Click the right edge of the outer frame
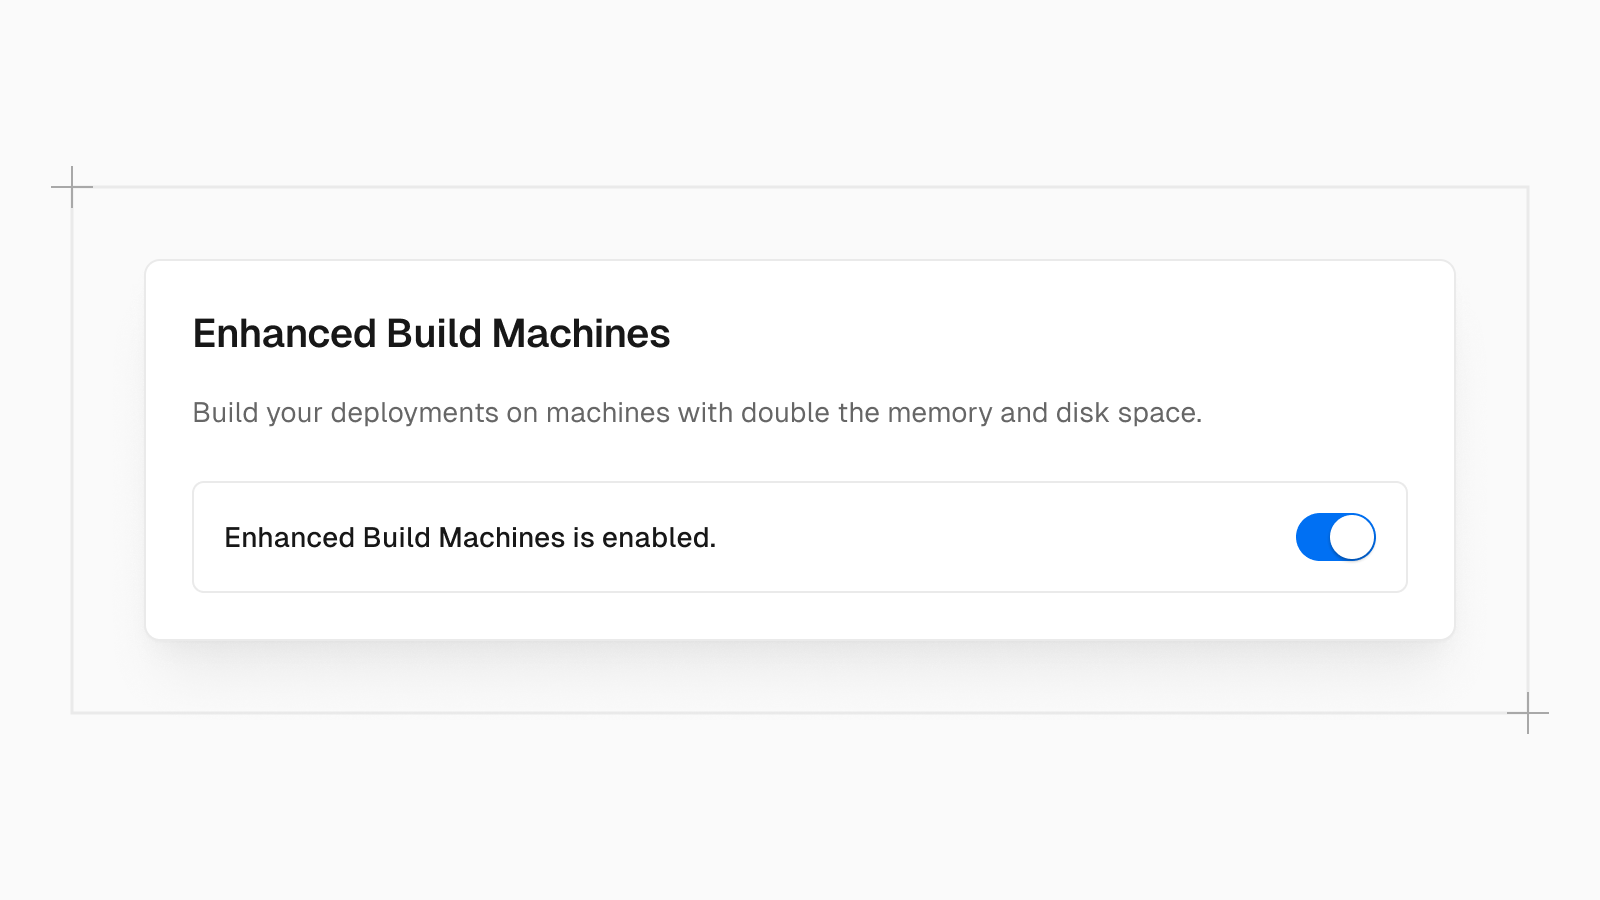Viewport: 1600px width, 900px height. [x=1528, y=450]
